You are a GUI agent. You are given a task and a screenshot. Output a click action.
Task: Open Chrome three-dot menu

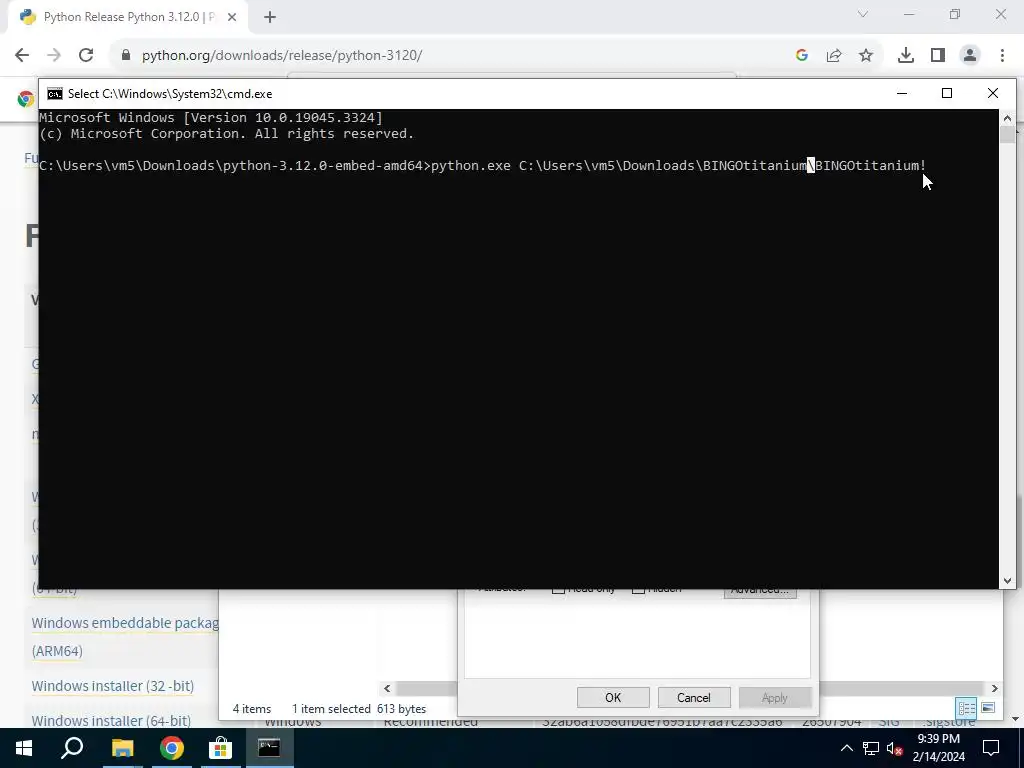[1002, 56]
